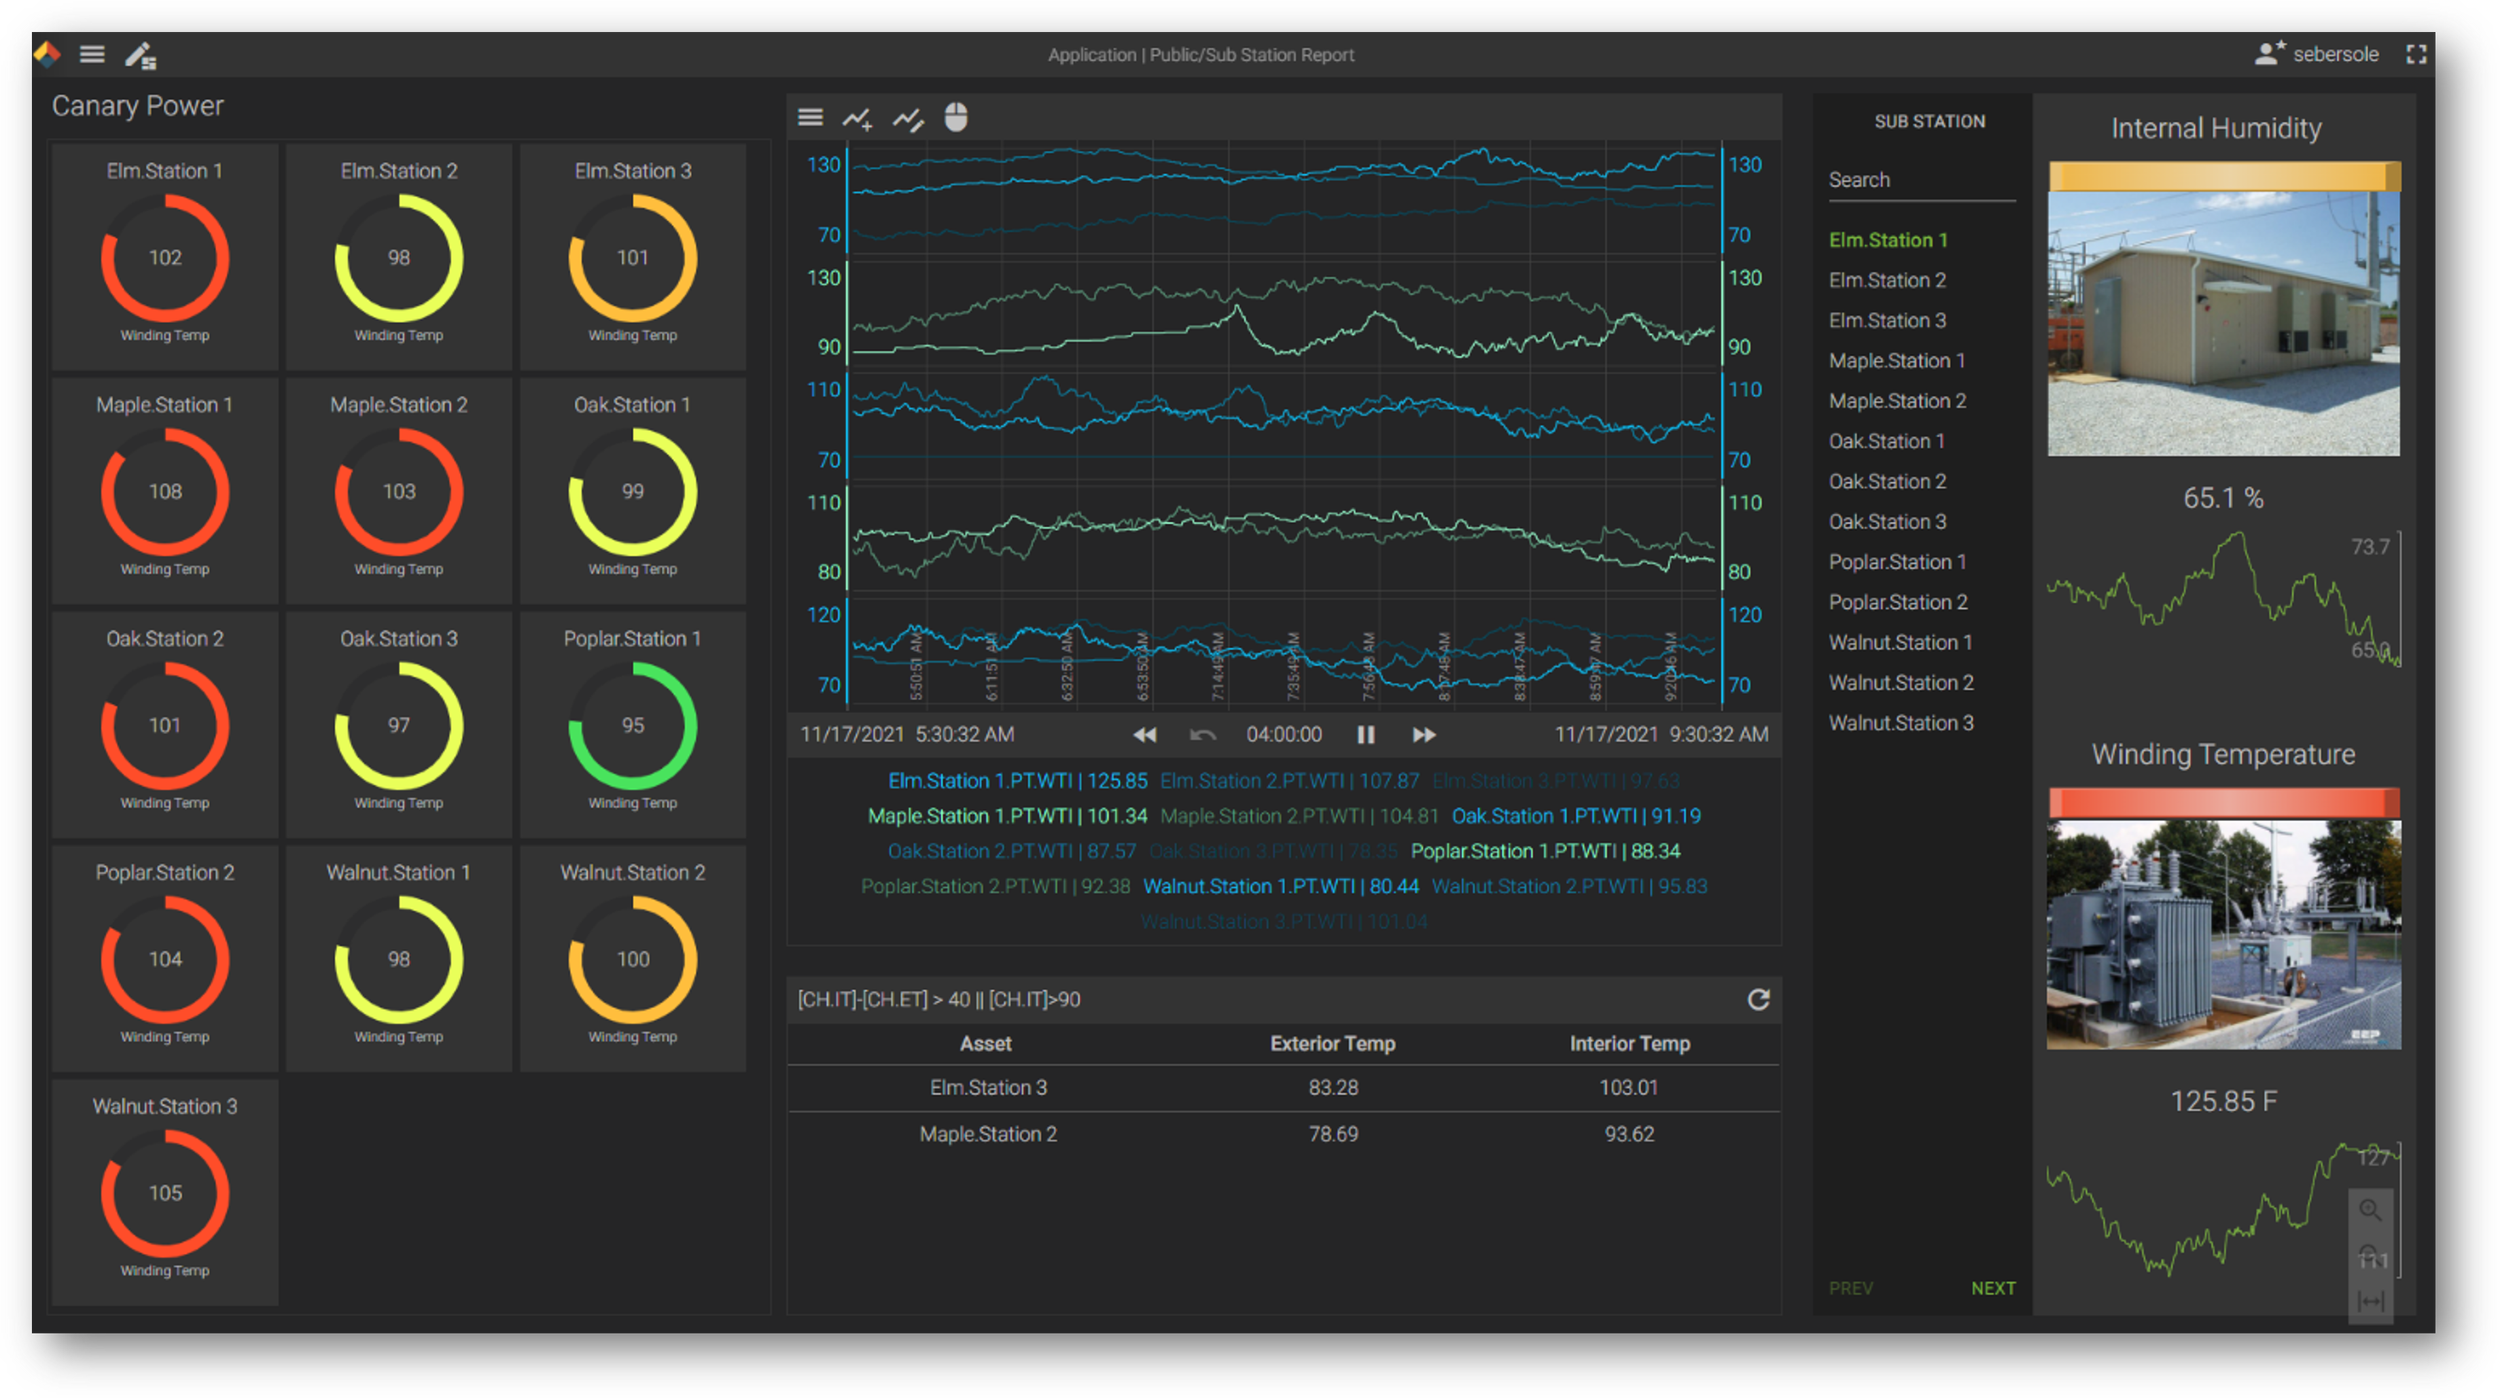This screenshot has height=1398, width=2500.
Task: Click the add trend line icon
Action: (x=857, y=119)
